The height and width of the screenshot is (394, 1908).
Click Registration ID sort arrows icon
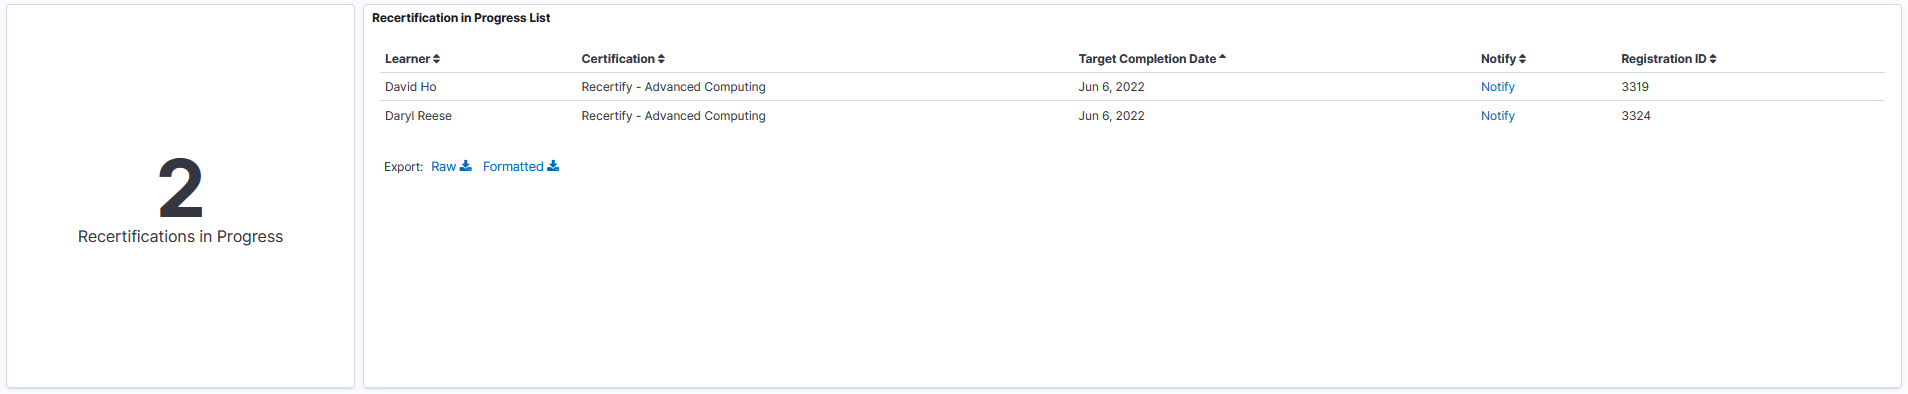pos(1713,59)
